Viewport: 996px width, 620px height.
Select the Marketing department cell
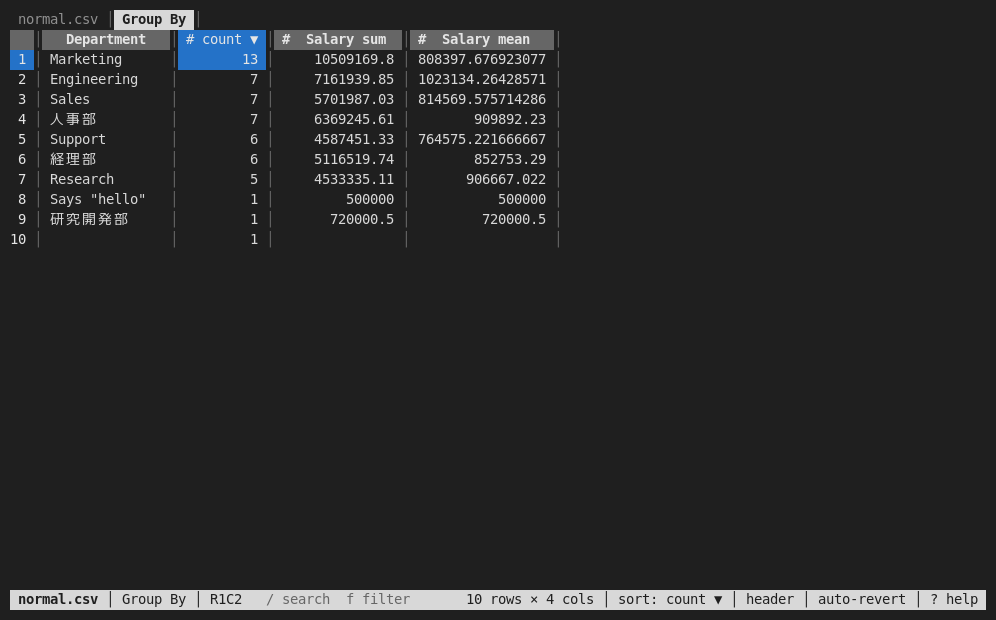point(106,60)
